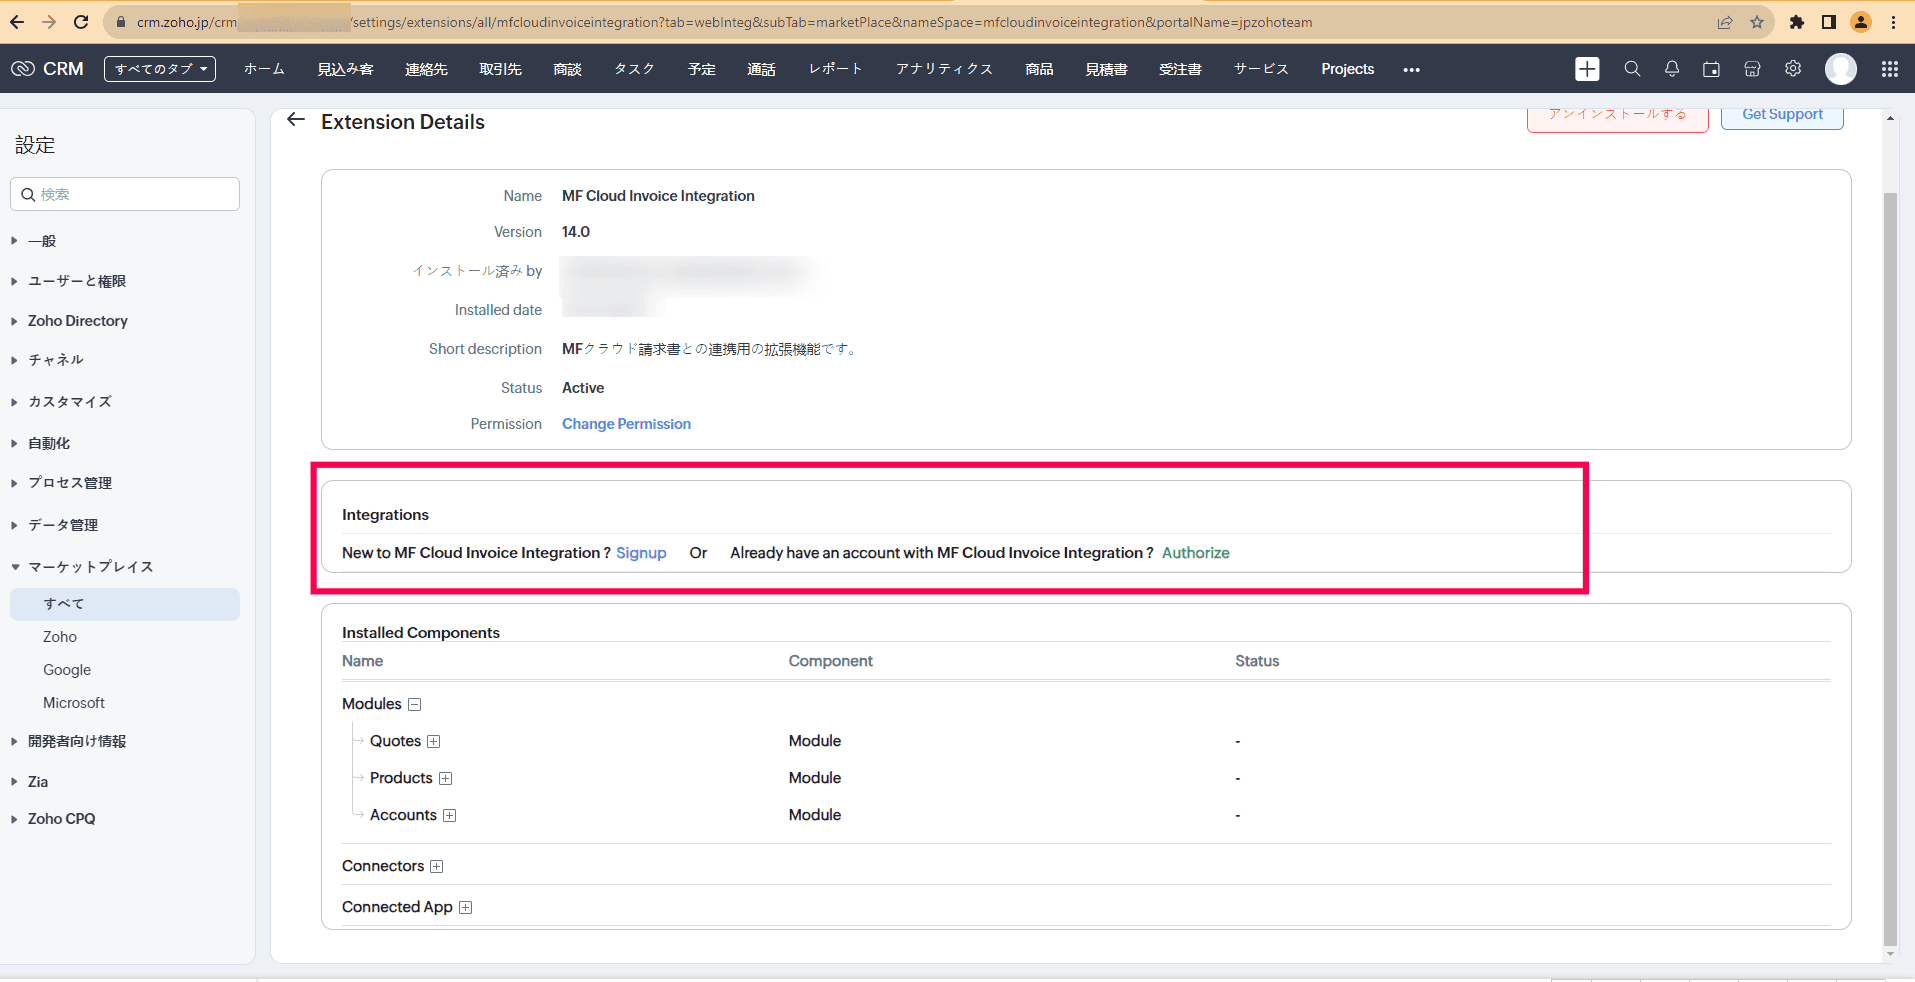Expand the Products module row
Viewport: 1915px width, 982px height.
click(x=446, y=778)
